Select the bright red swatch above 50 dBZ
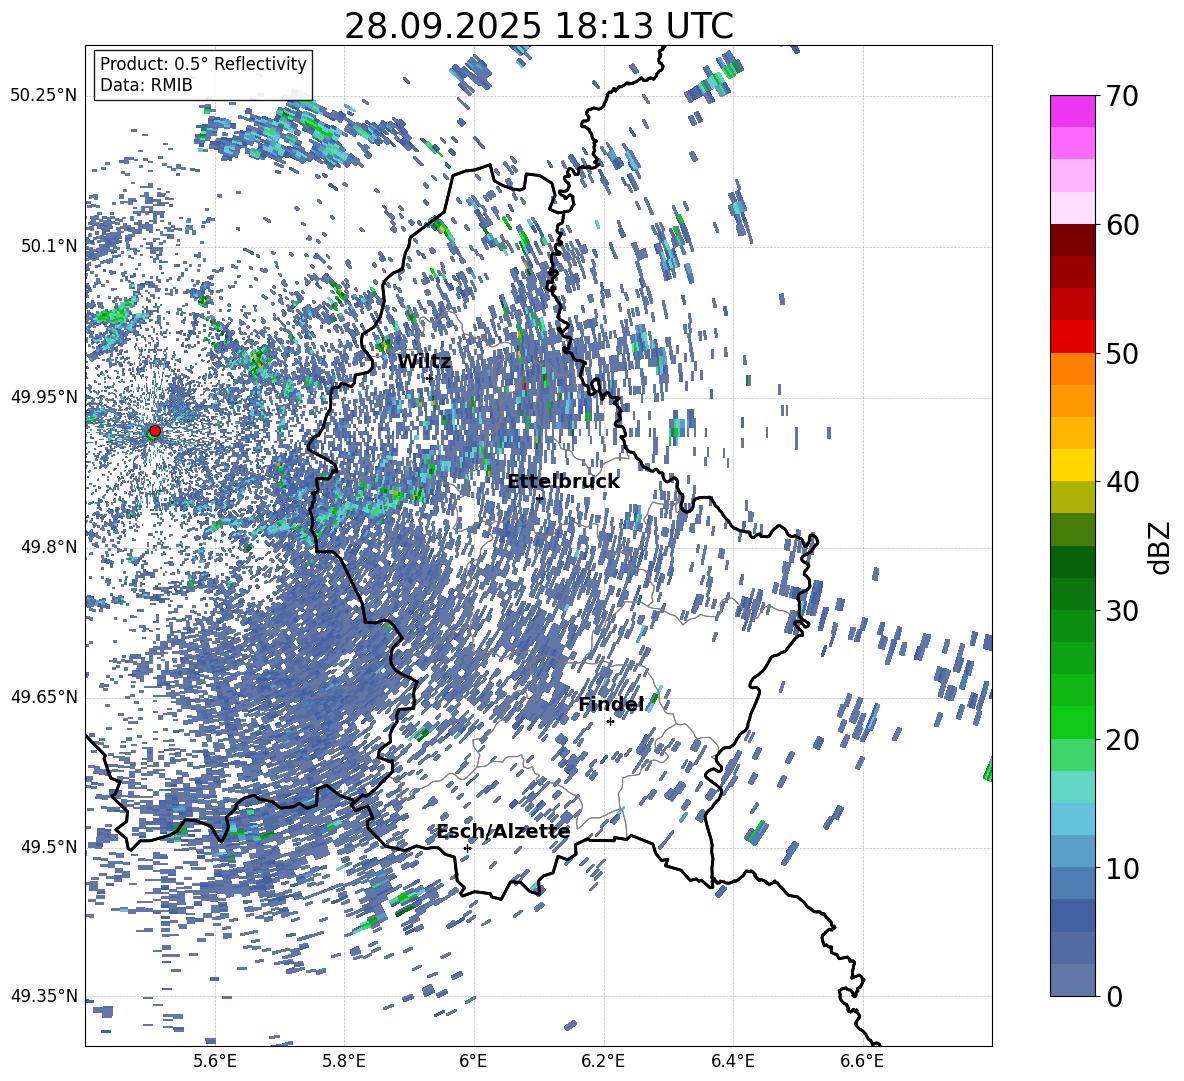Image resolution: width=1184 pixels, height=1081 pixels. [x=1073, y=336]
